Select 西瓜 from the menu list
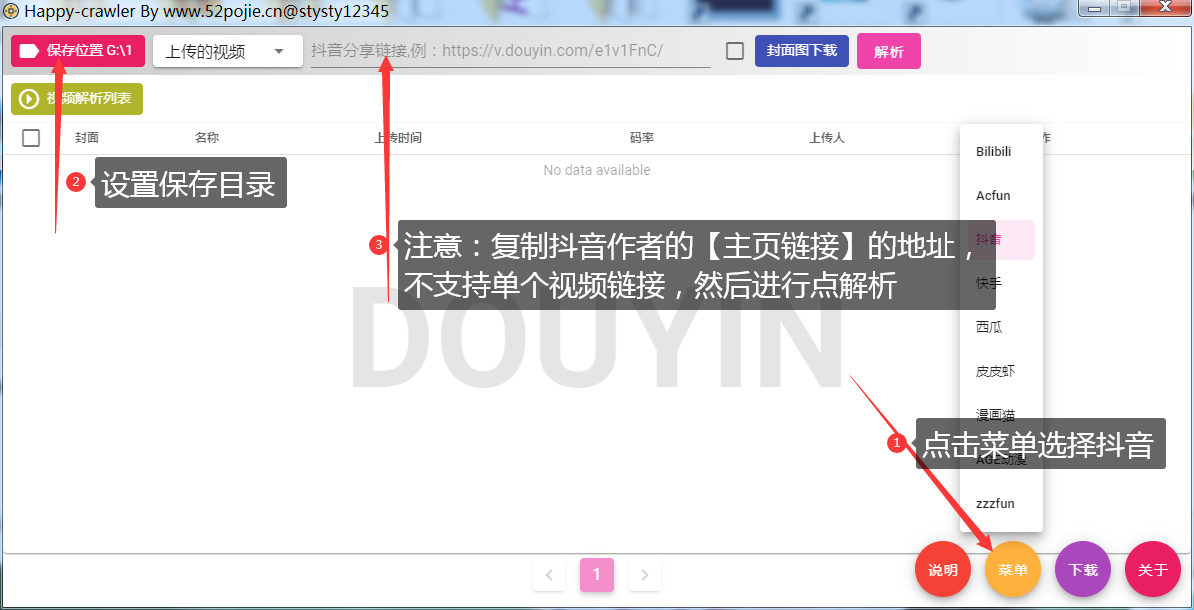Viewport: 1194px width, 610px height. click(x=1001, y=327)
